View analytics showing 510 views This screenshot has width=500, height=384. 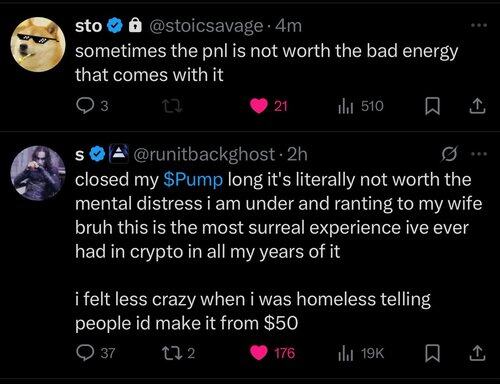[x=361, y=106]
